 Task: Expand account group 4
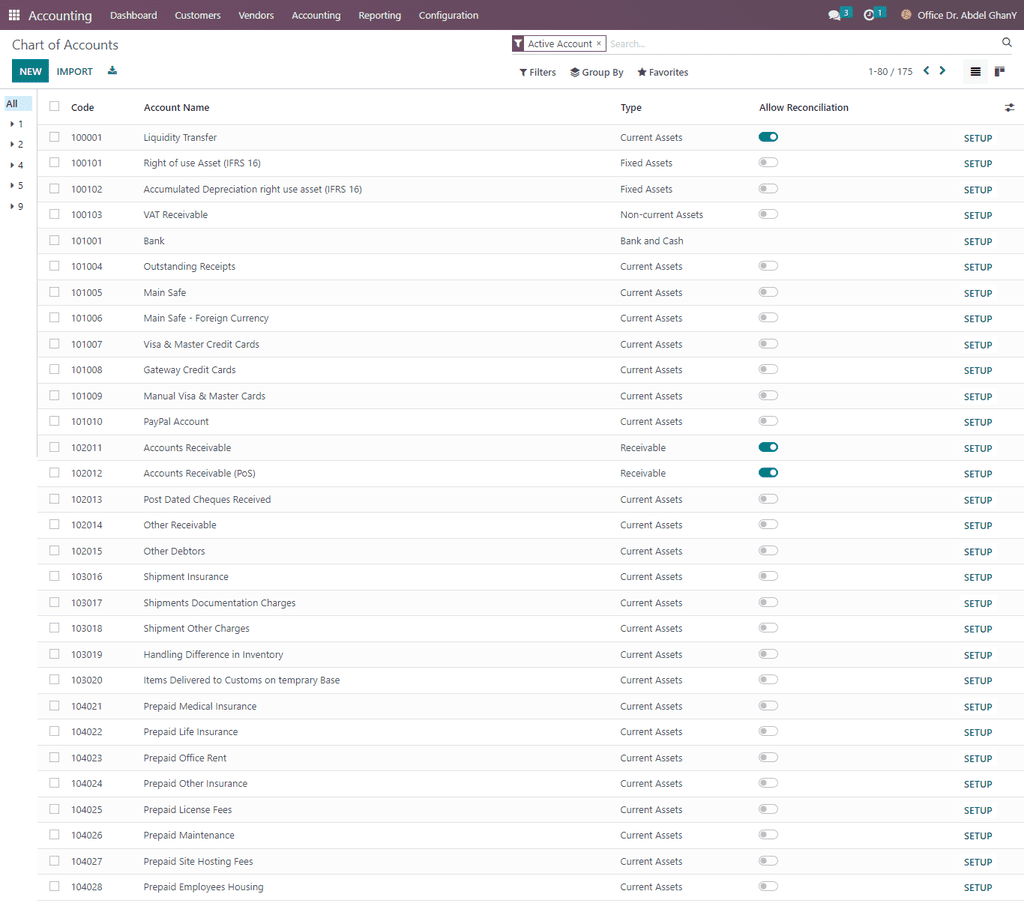pos(17,165)
